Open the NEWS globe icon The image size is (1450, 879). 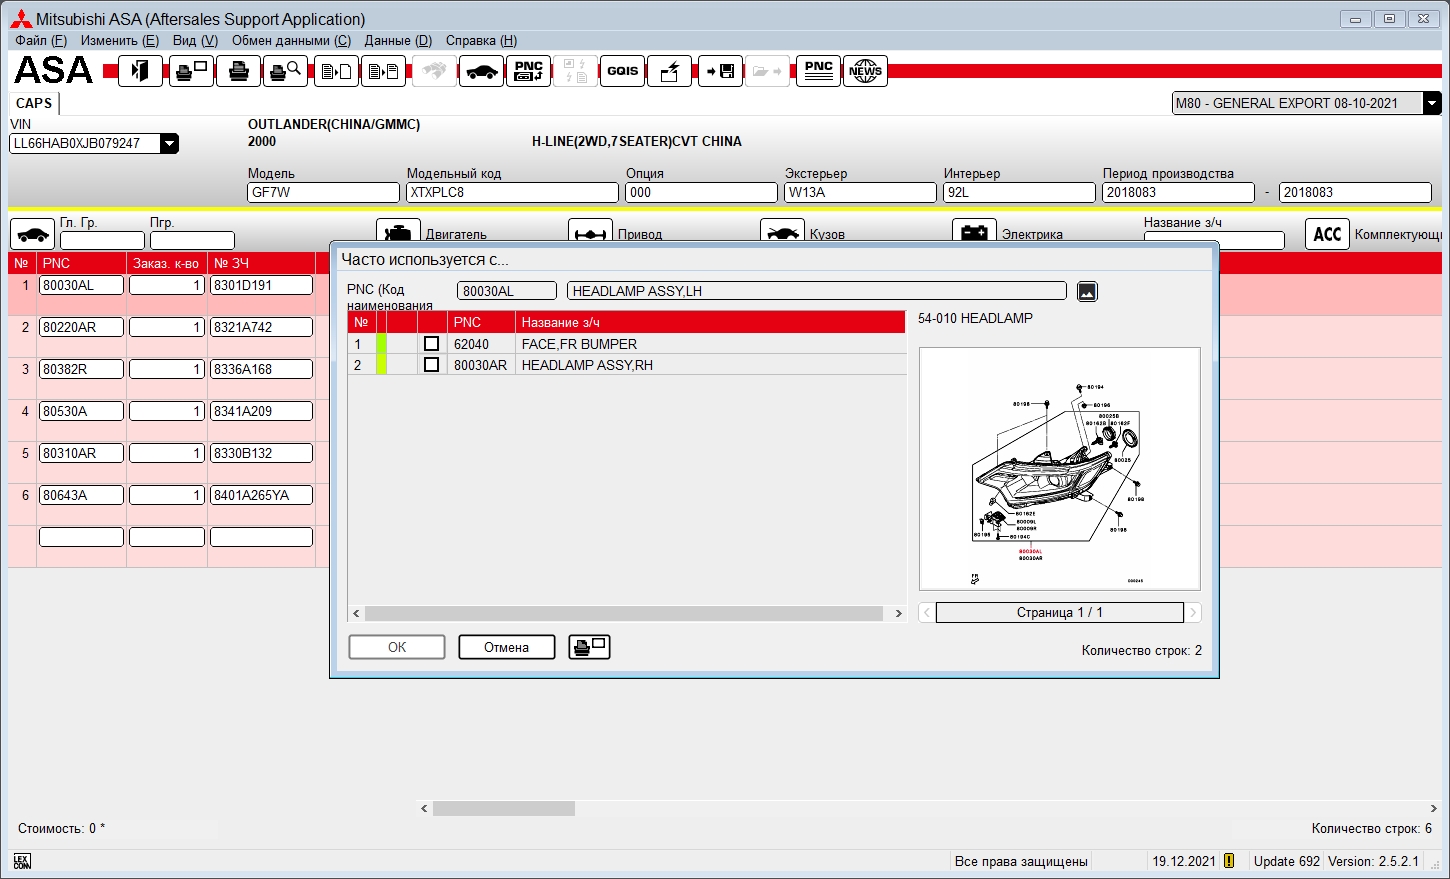(865, 71)
